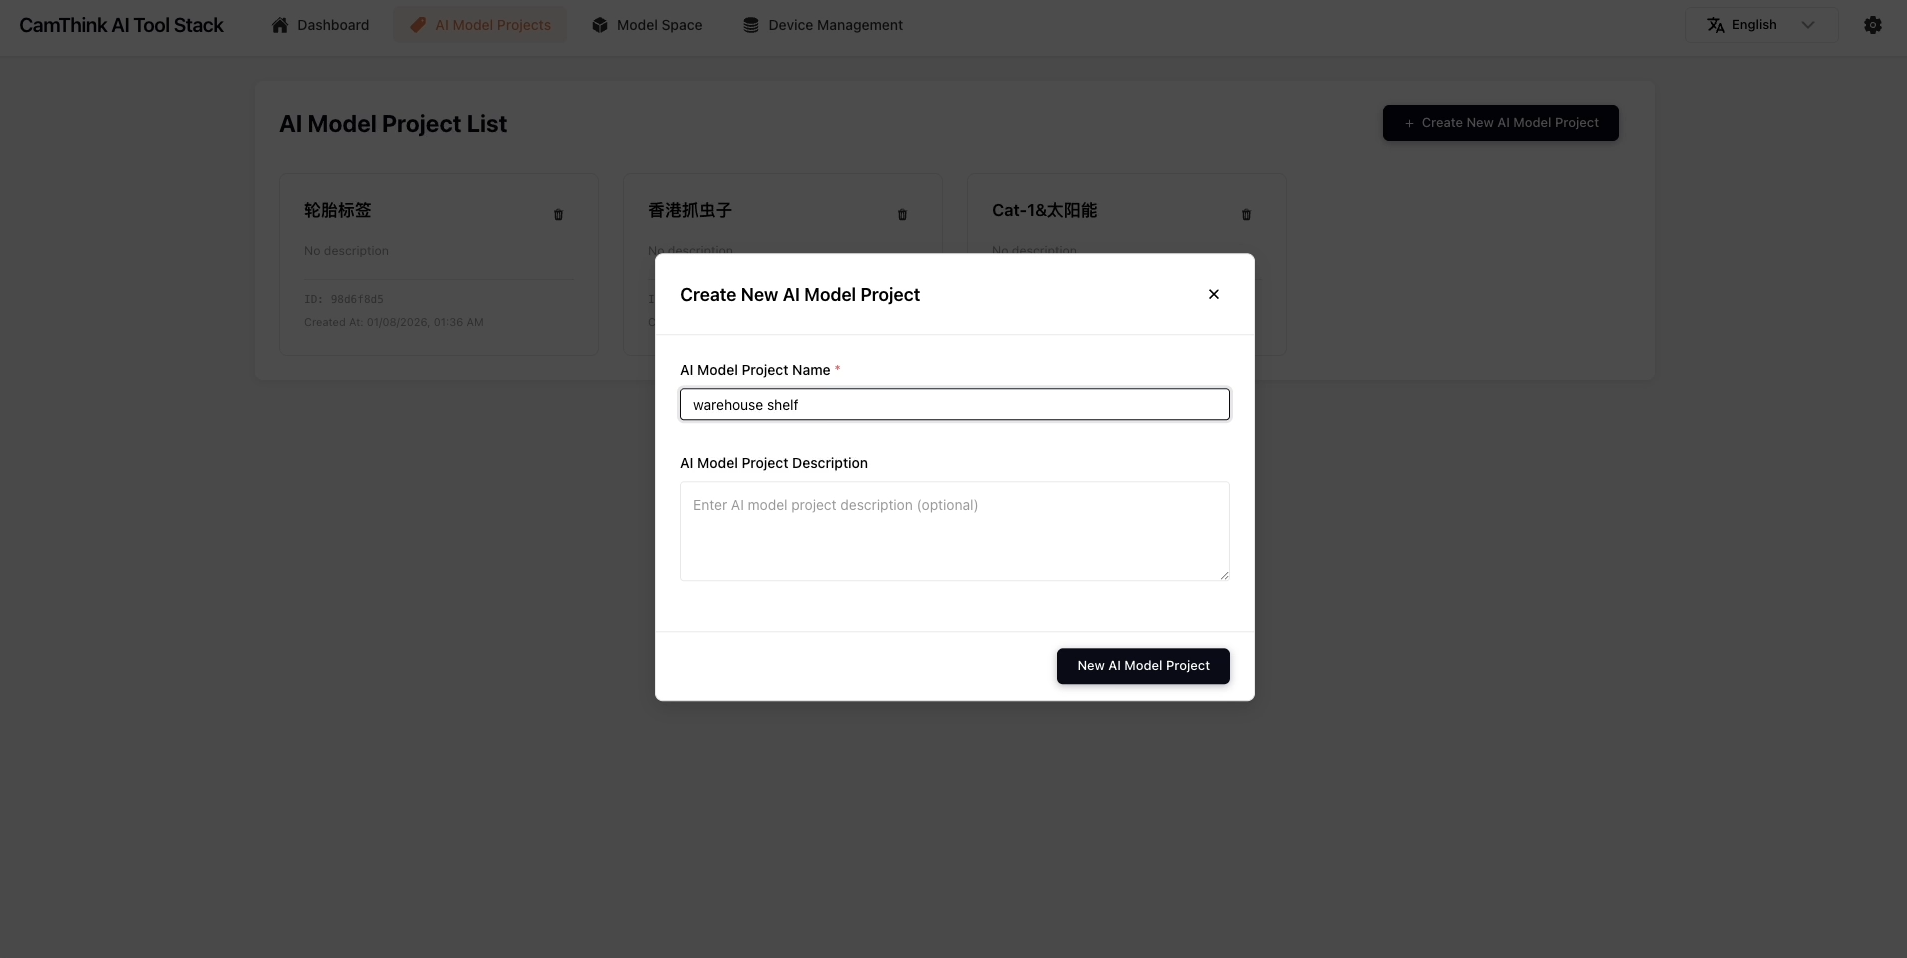The width and height of the screenshot is (1907, 958).
Task: Select the 香港抓虫子 project title
Action: click(690, 211)
